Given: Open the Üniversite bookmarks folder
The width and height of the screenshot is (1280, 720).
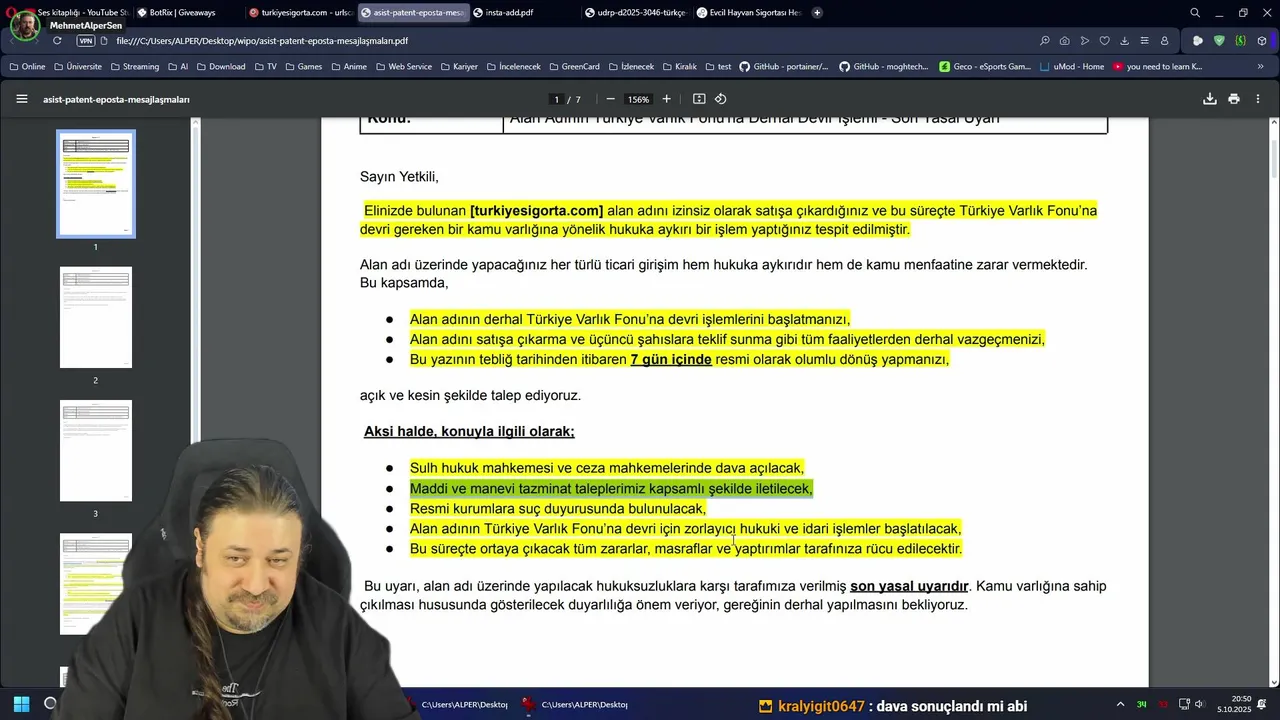Looking at the screenshot, I should (x=77, y=67).
